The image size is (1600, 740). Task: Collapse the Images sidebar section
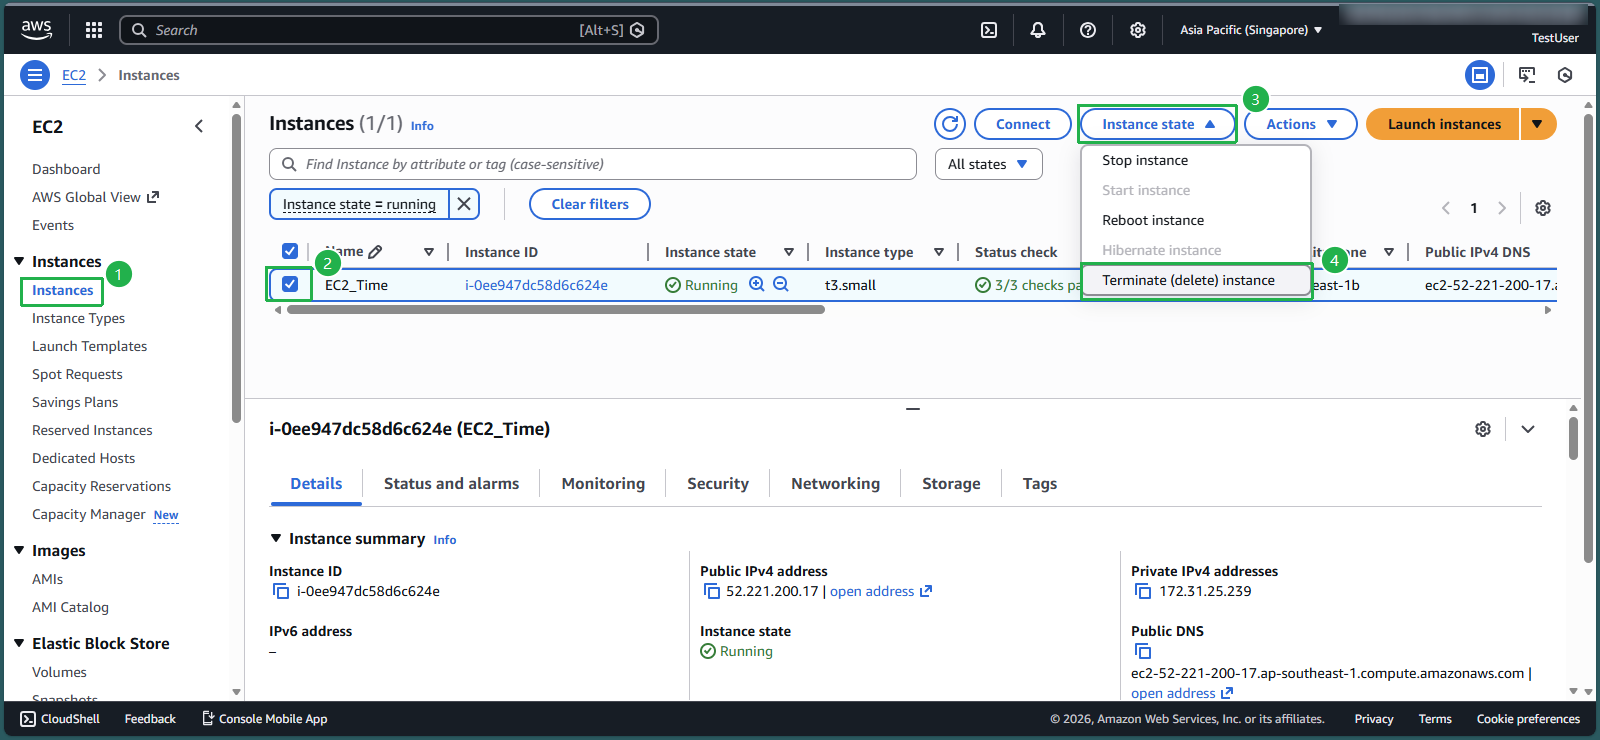coord(19,550)
